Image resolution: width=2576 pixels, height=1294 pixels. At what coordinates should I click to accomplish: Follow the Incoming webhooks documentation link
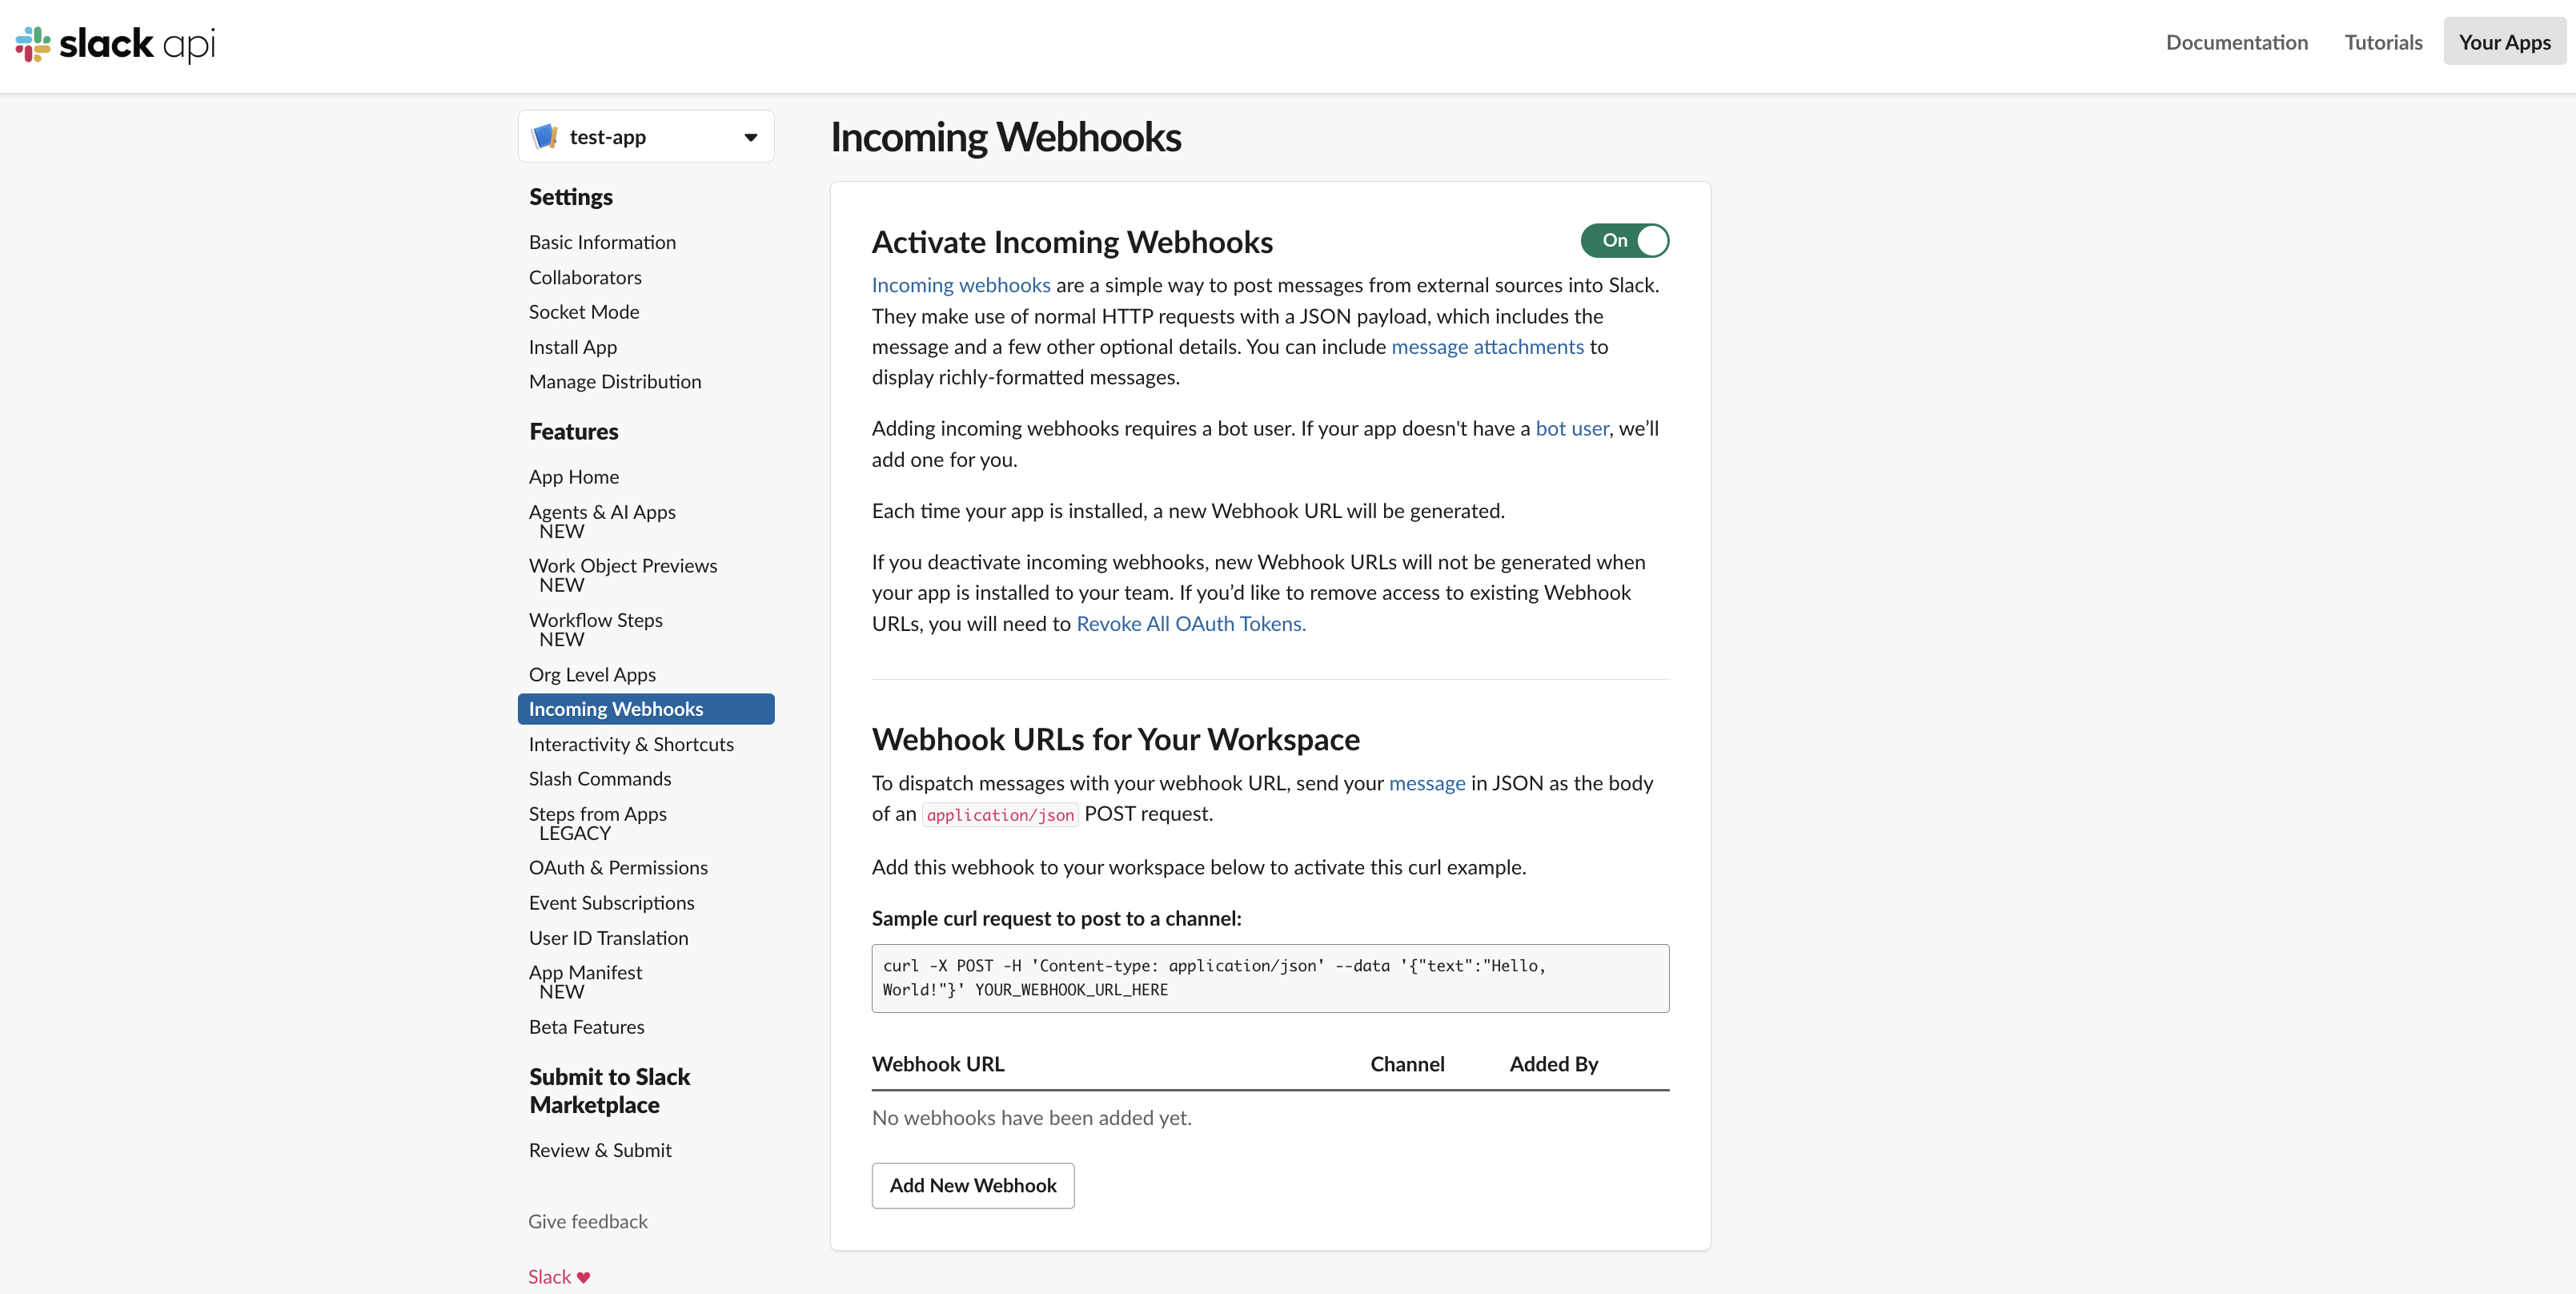pos(961,285)
